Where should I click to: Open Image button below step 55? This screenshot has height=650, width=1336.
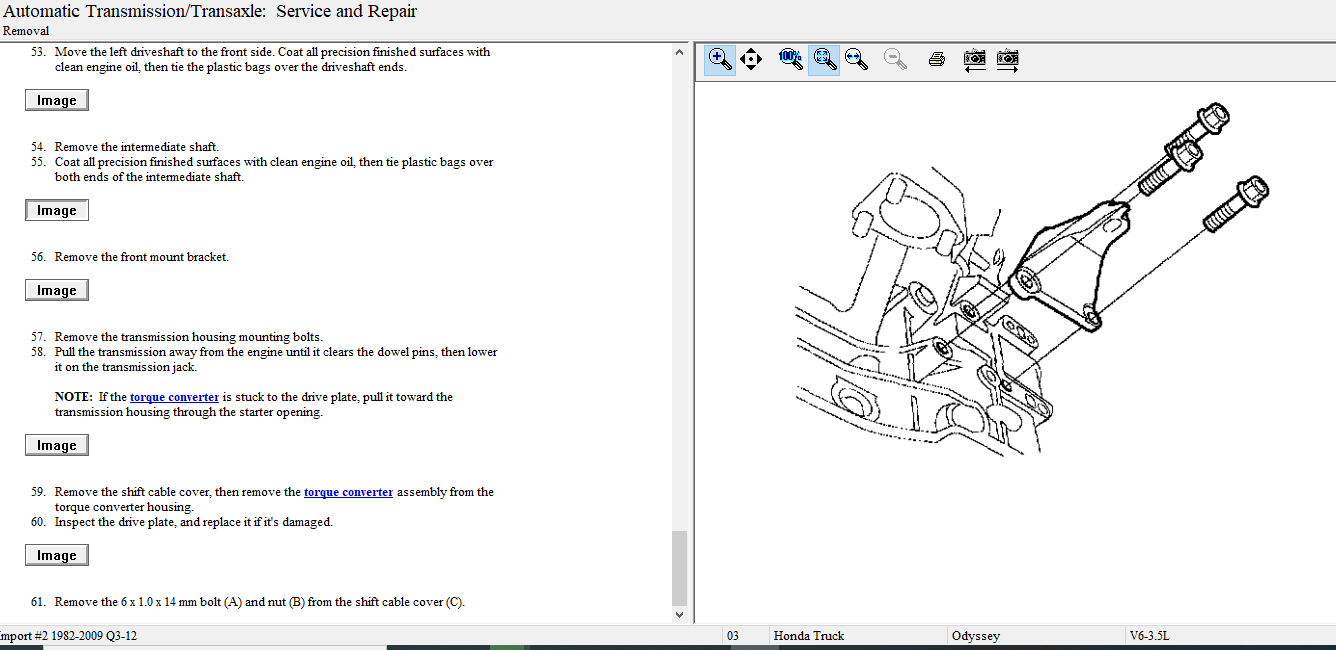pos(57,210)
